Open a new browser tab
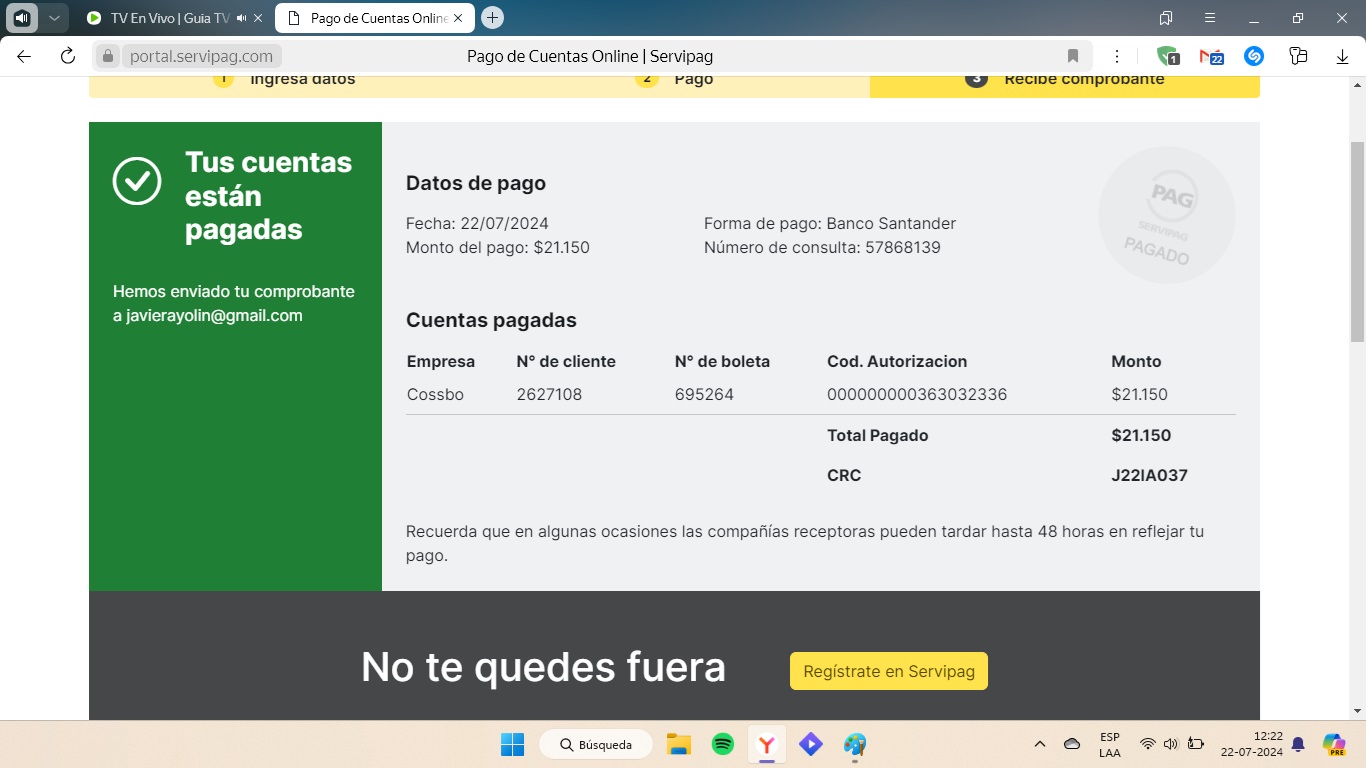 coord(492,18)
